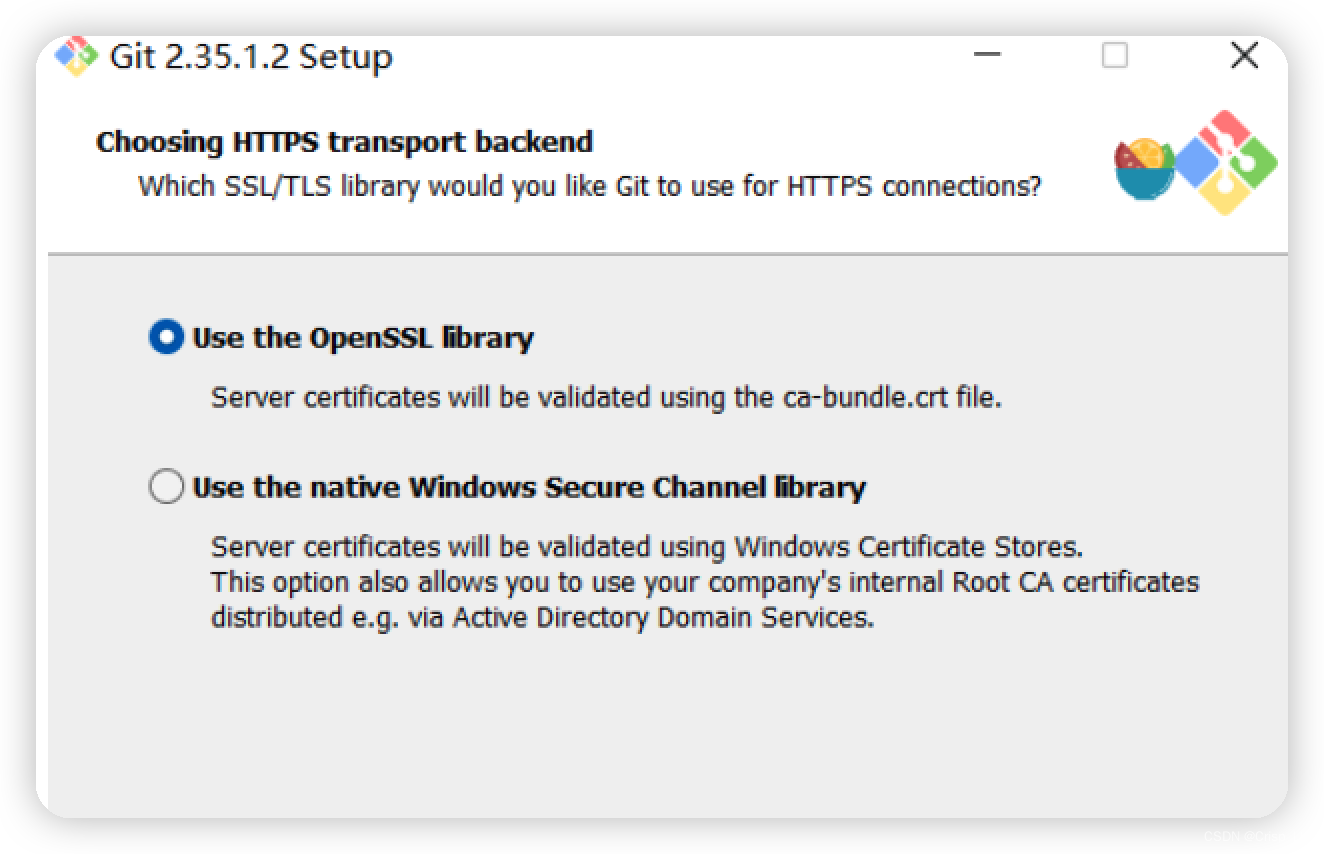Click the 'Active Directory Domain Services' line
The height and width of the screenshot is (854, 1324).
coord(543,617)
